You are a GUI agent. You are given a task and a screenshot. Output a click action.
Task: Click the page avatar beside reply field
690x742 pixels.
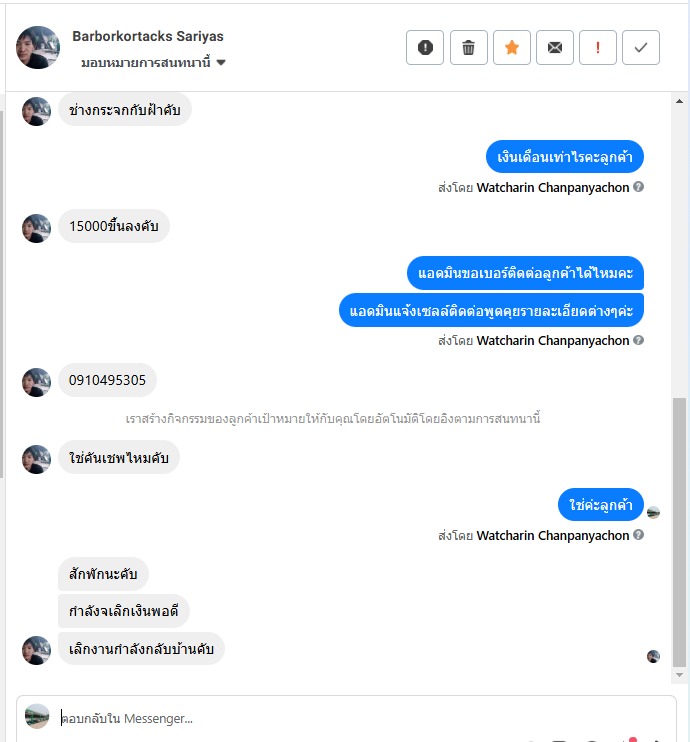37,716
